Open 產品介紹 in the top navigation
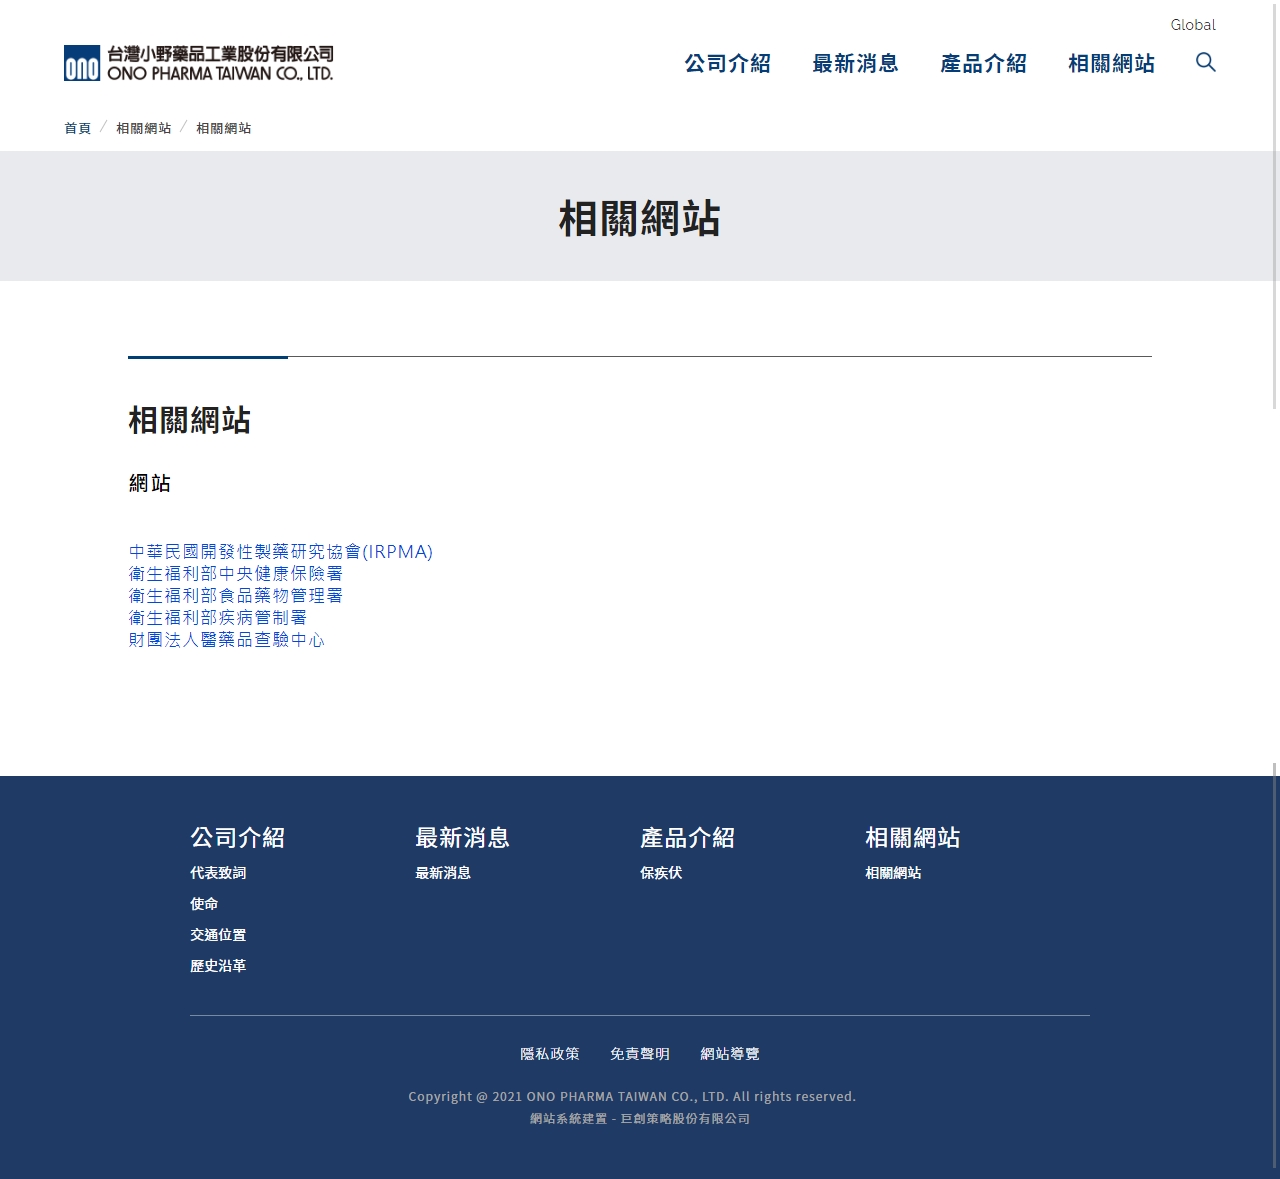1280x1179 pixels. pyautogui.click(x=984, y=64)
